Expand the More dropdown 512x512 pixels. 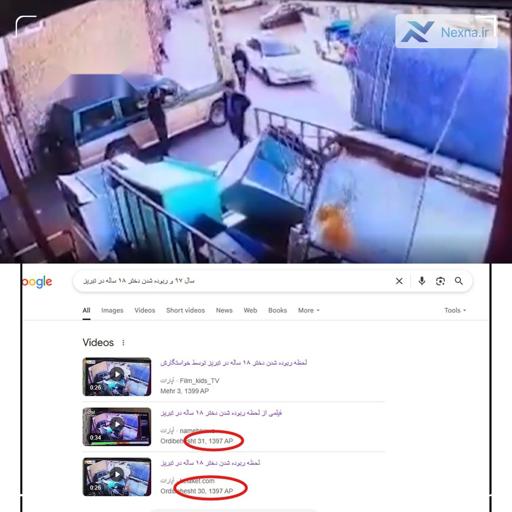[x=309, y=310]
